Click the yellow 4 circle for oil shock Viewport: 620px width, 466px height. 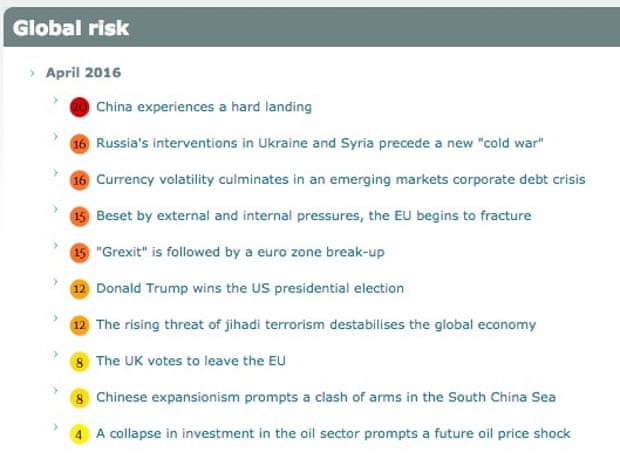pos(80,434)
